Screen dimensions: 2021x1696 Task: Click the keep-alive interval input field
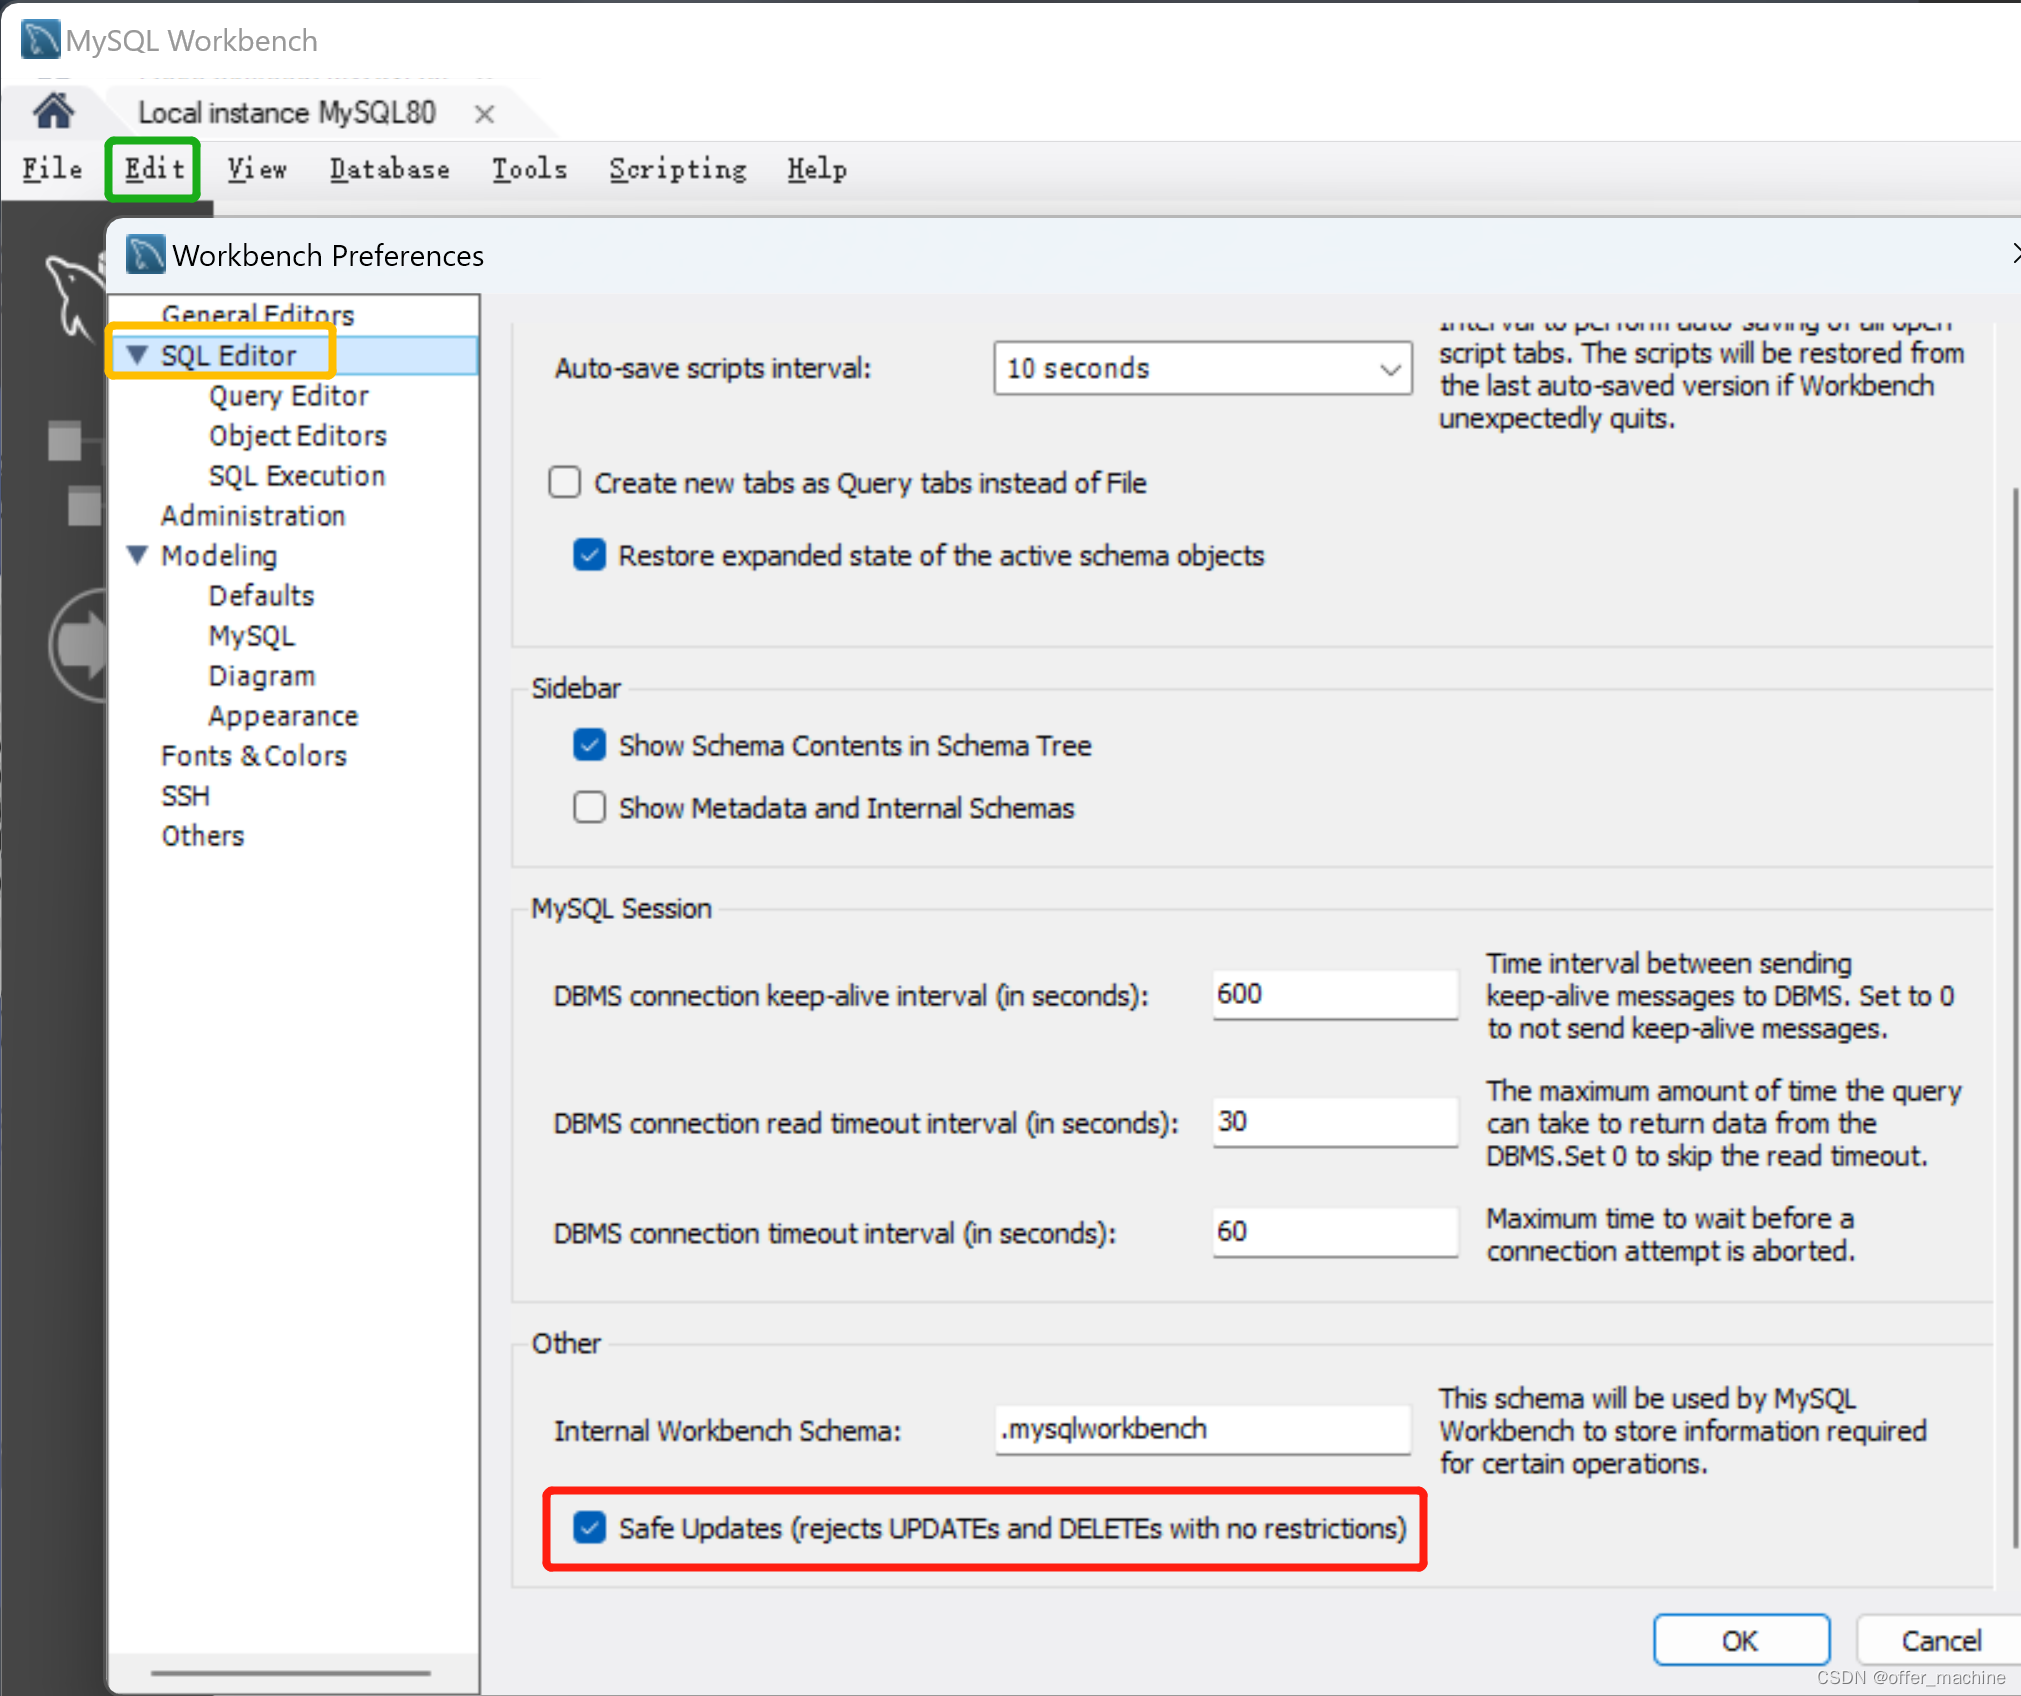[x=1333, y=994]
